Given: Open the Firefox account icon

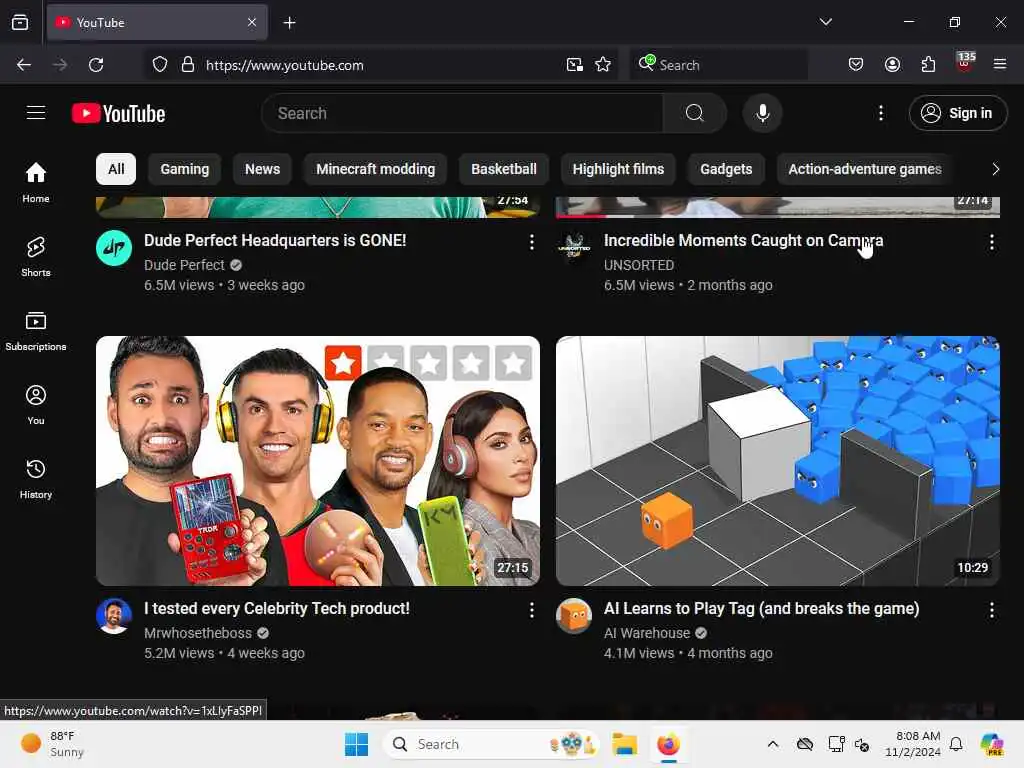Looking at the screenshot, I should [892, 65].
